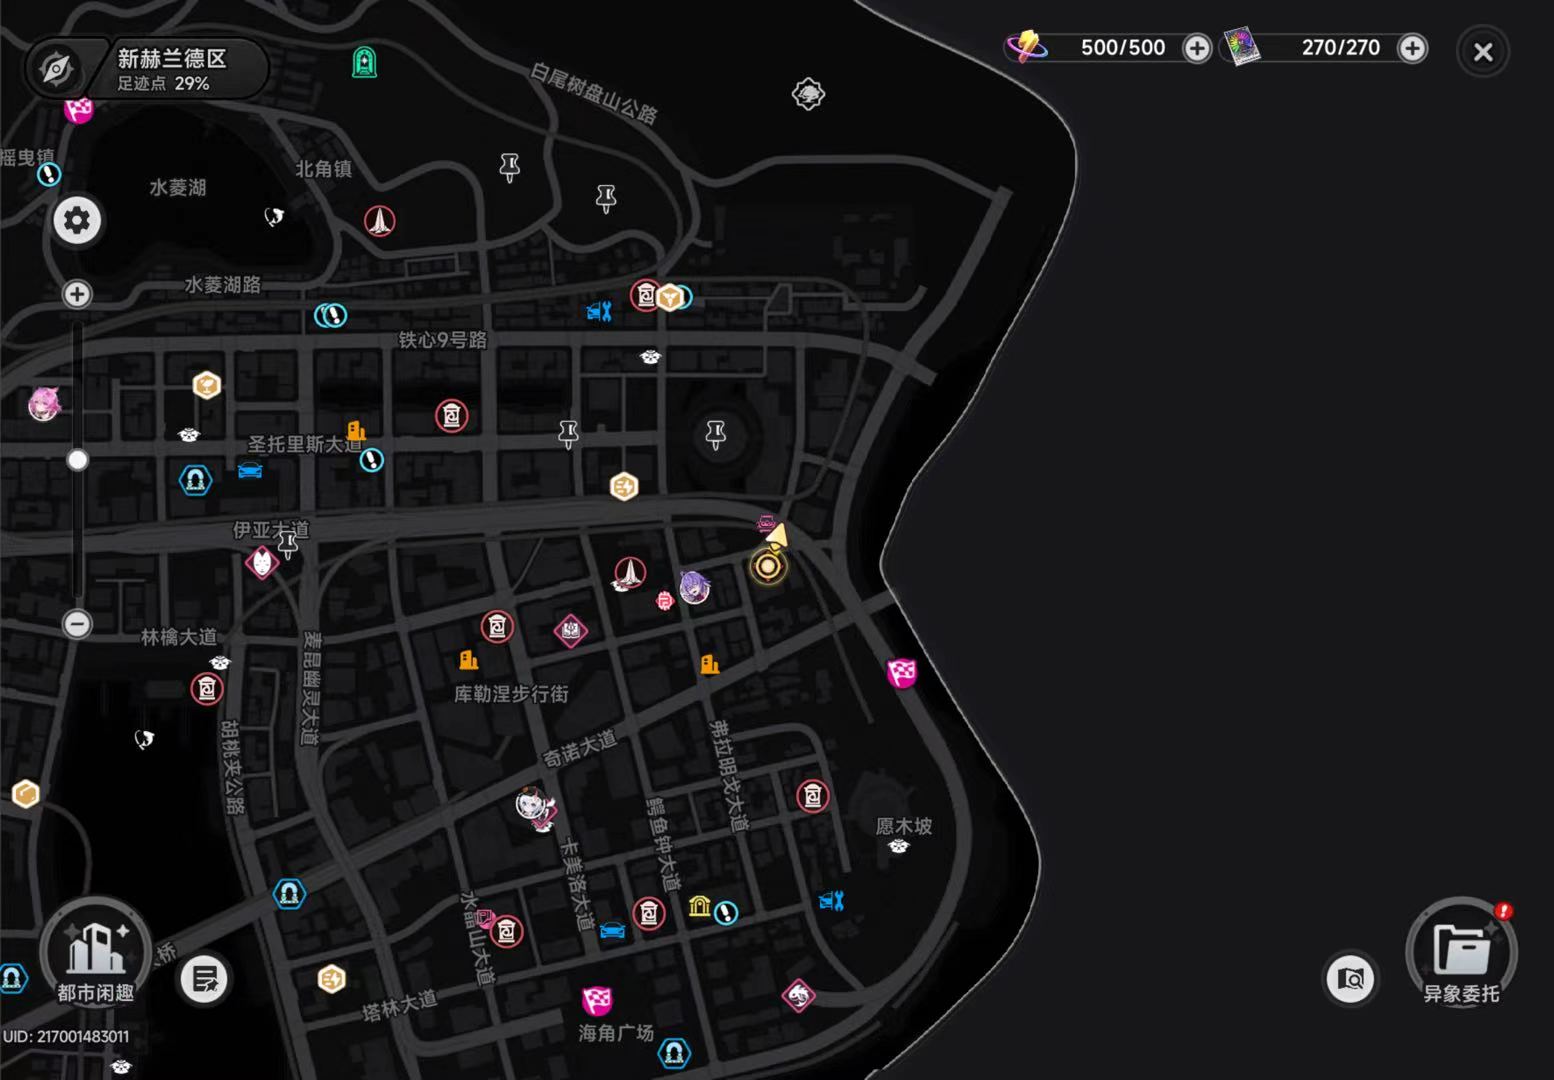The width and height of the screenshot is (1554, 1080).
Task: Open the 都市闲趣 city leisure menu
Action: [95, 953]
